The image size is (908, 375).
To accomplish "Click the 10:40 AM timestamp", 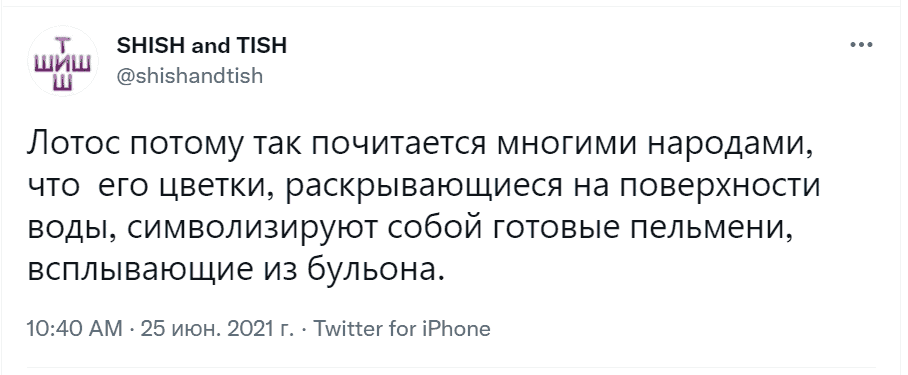I will (x=75, y=329).
